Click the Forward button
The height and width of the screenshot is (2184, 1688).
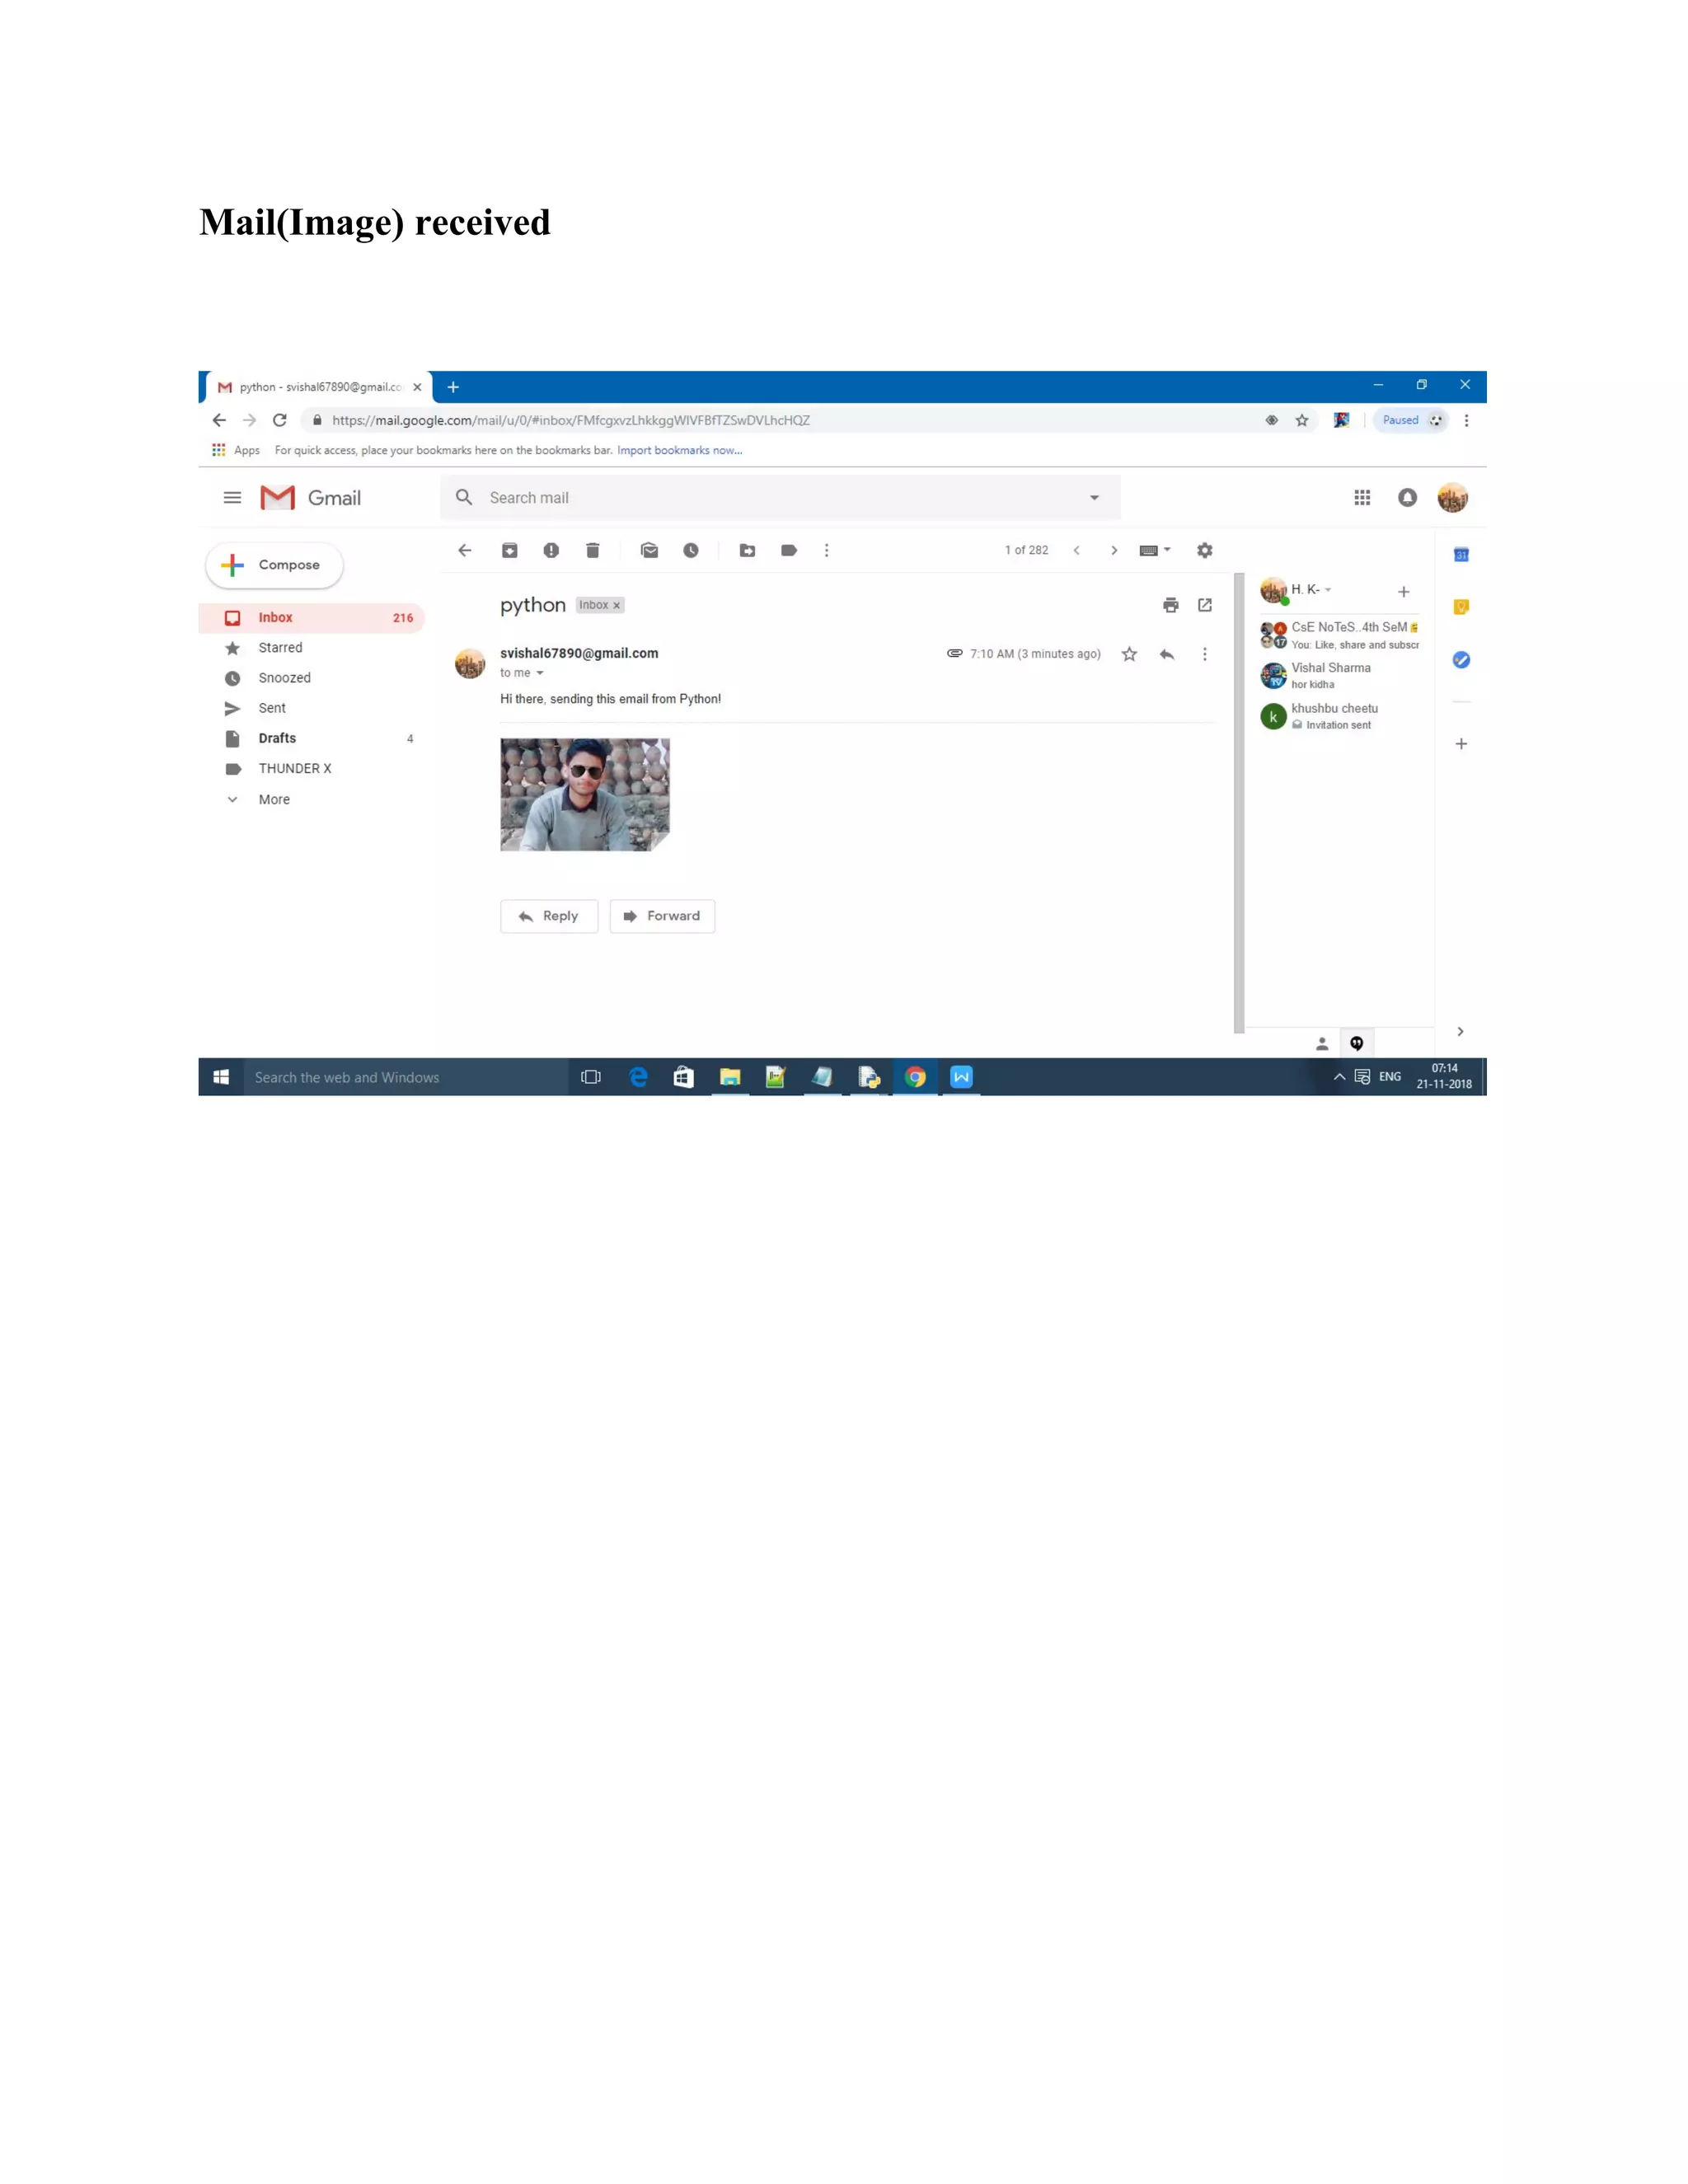point(662,916)
